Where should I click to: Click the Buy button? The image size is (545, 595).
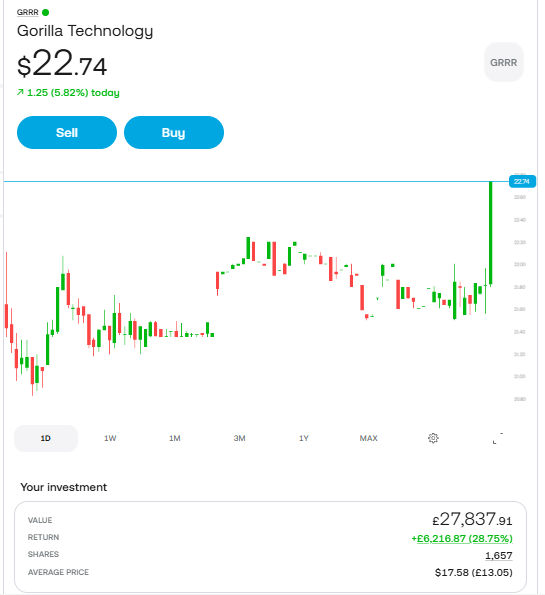[x=174, y=132]
